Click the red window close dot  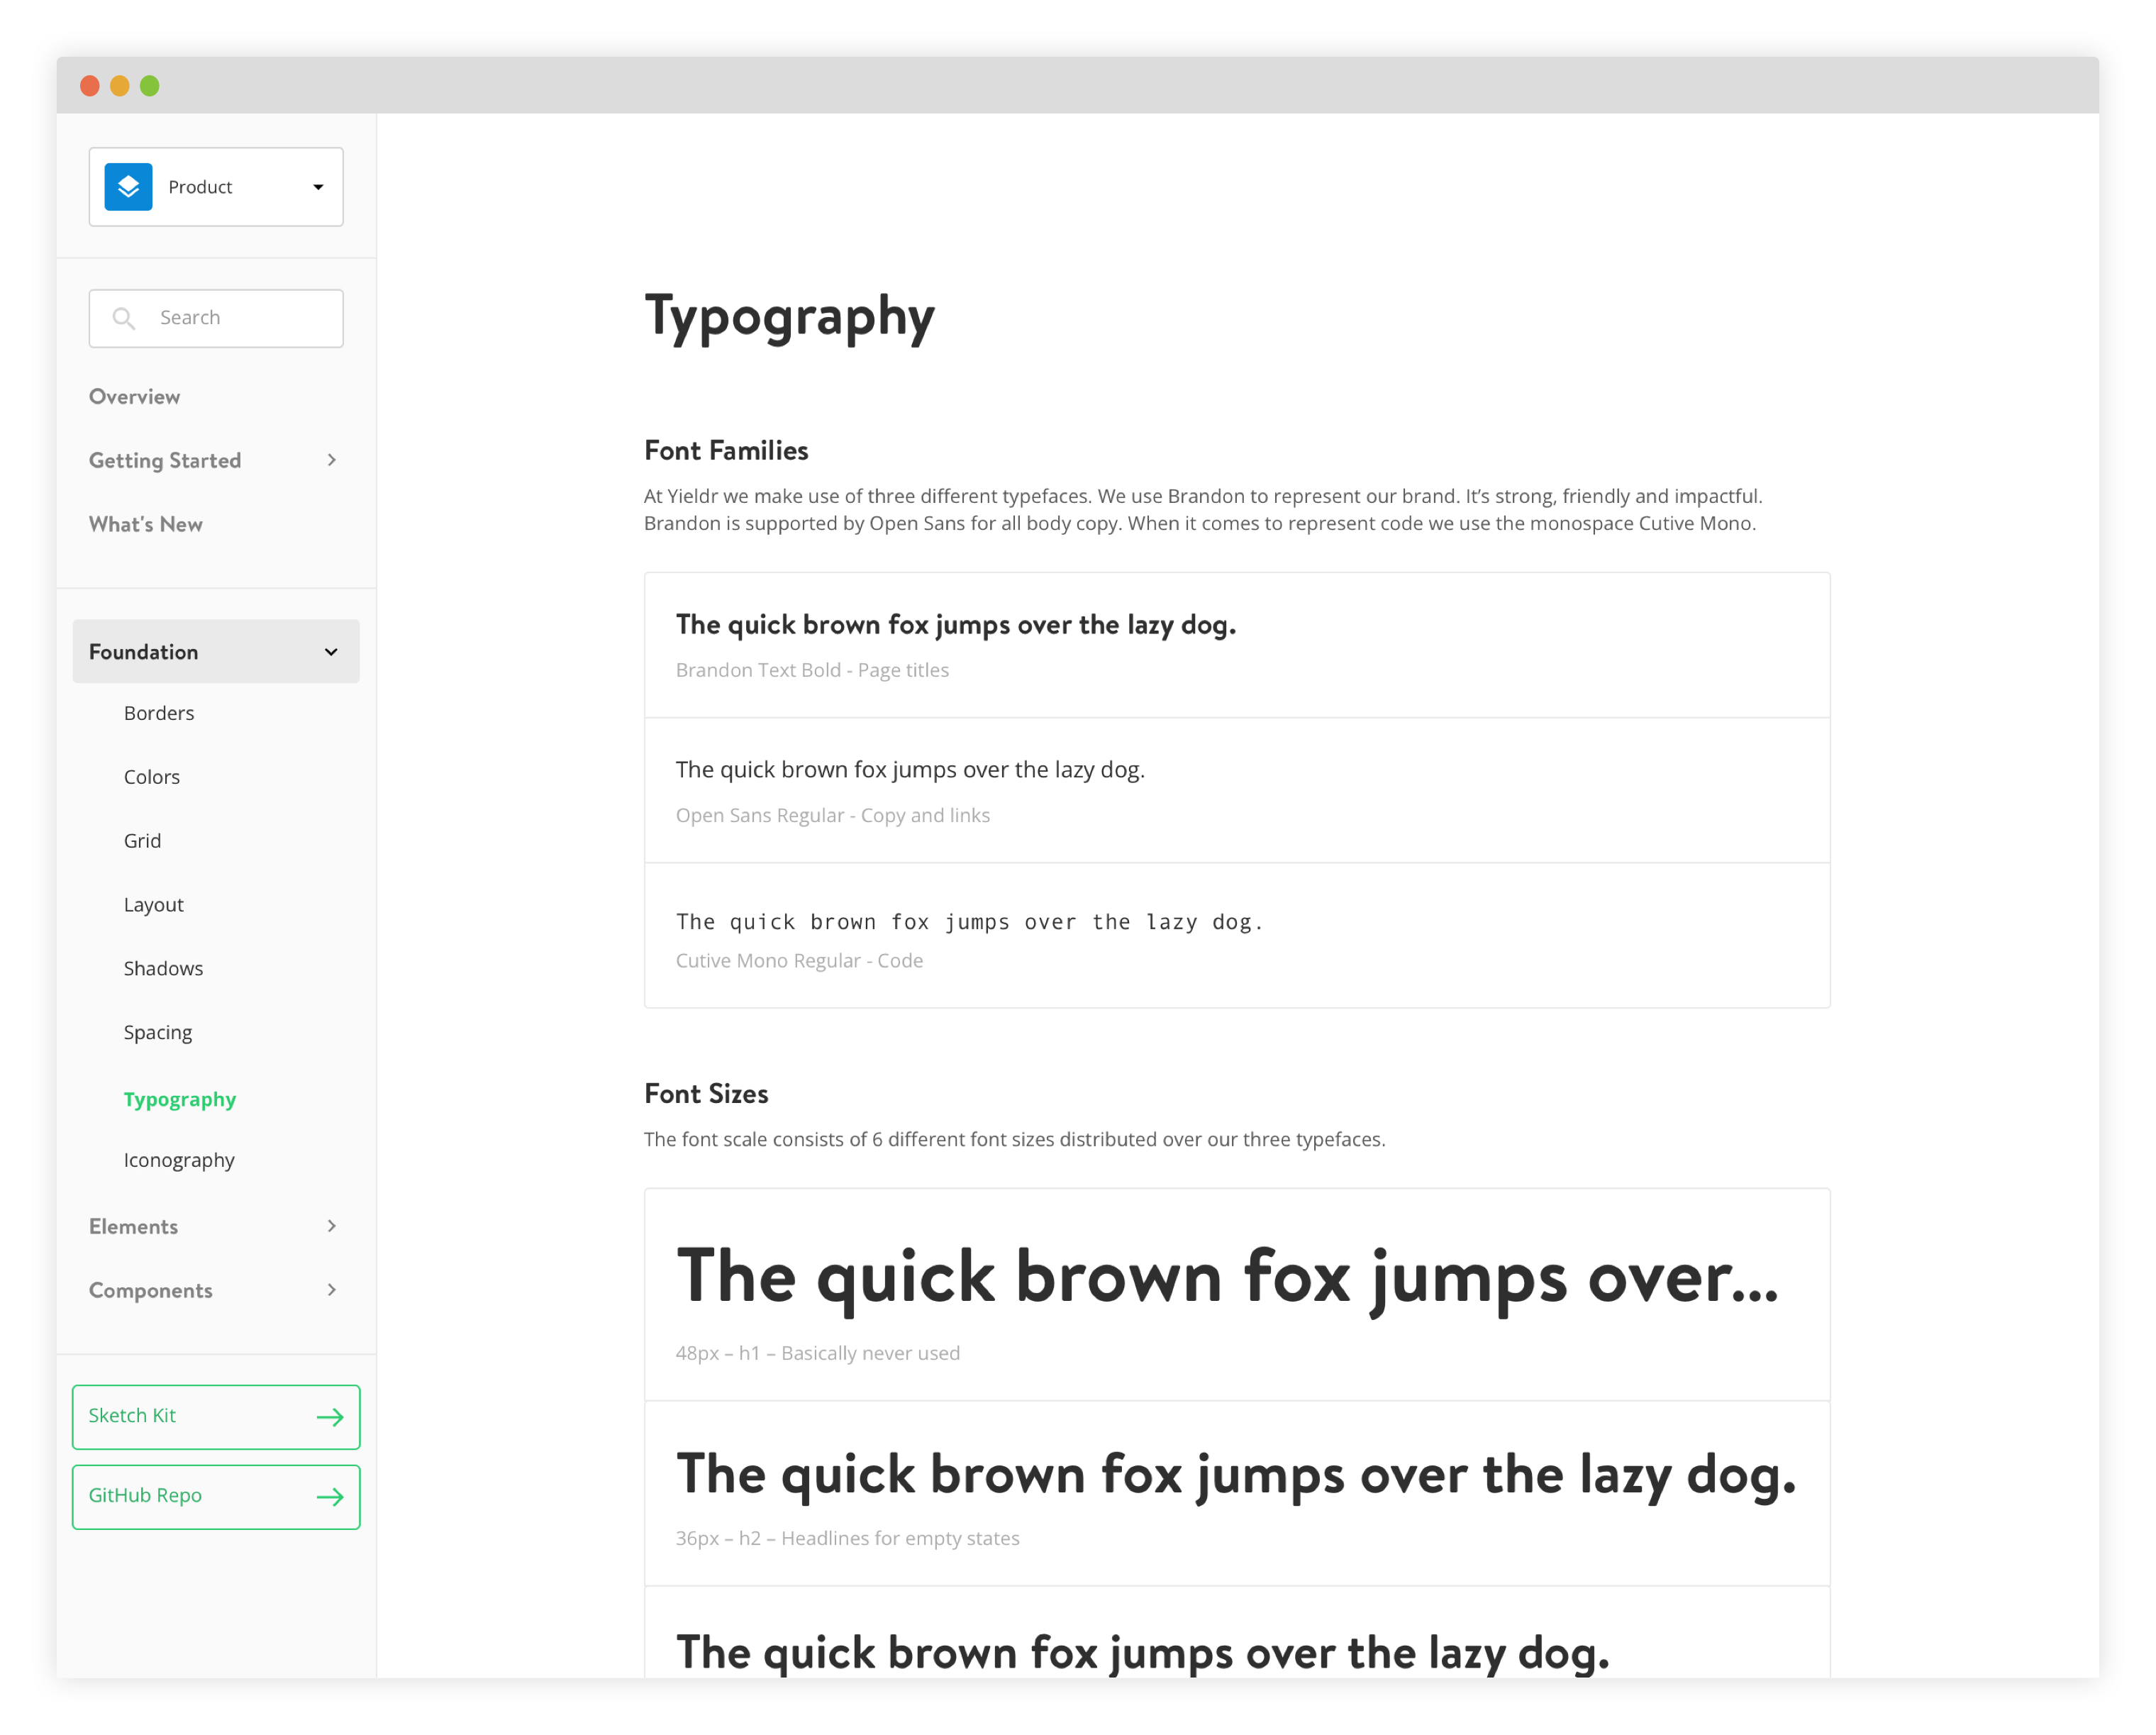90,86
